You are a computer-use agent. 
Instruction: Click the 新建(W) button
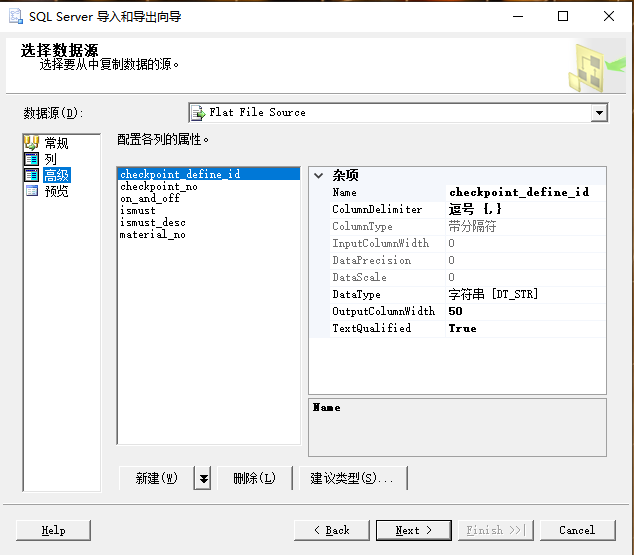[156, 478]
